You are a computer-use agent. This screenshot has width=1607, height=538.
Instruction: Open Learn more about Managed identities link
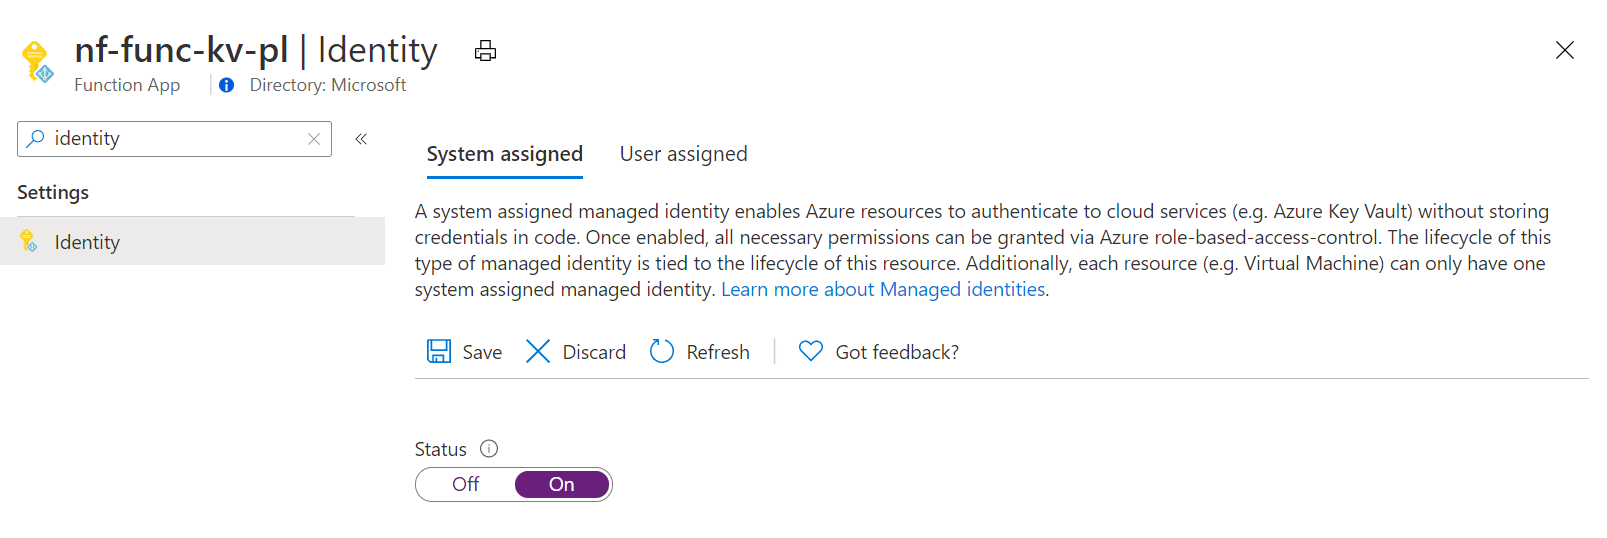[883, 289]
